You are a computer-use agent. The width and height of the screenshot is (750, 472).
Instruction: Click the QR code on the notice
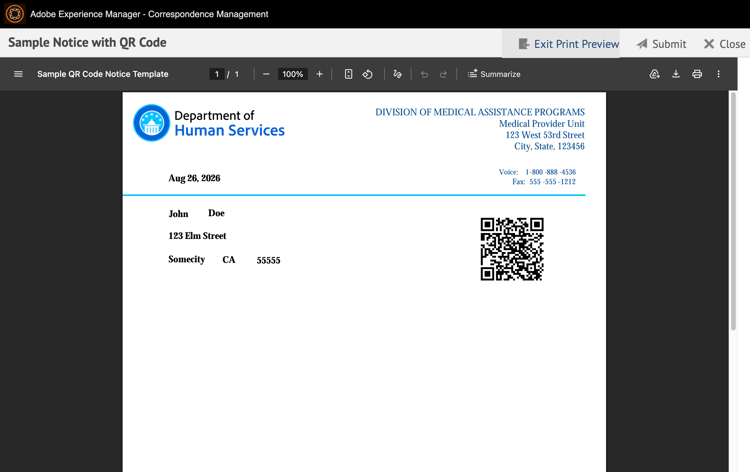pyautogui.click(x=512, y=249)
